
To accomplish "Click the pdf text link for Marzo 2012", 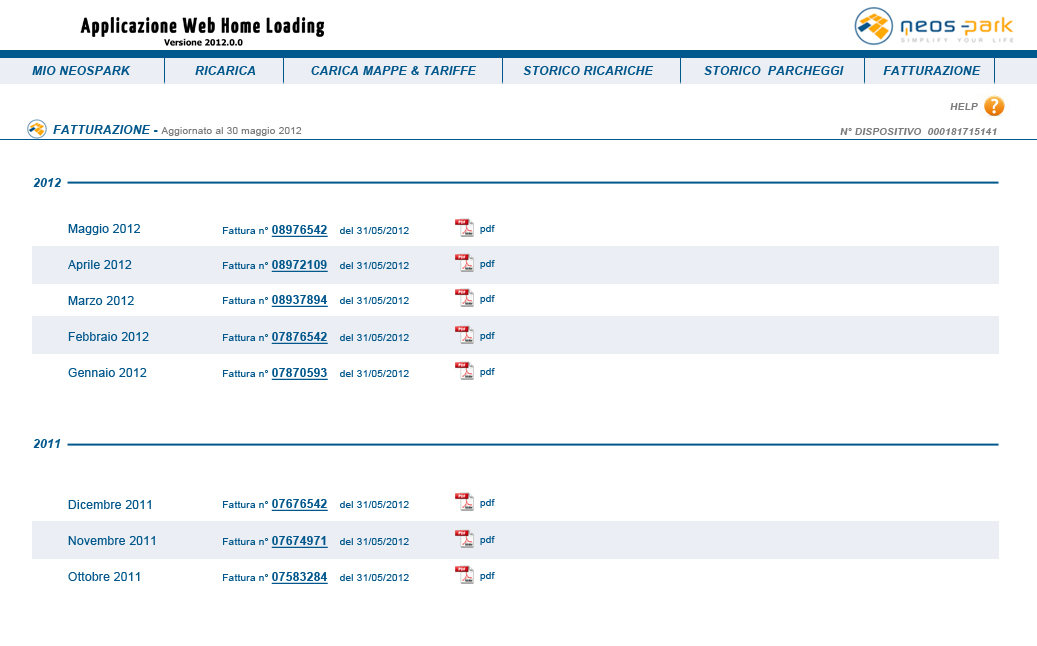I will 487,299.
